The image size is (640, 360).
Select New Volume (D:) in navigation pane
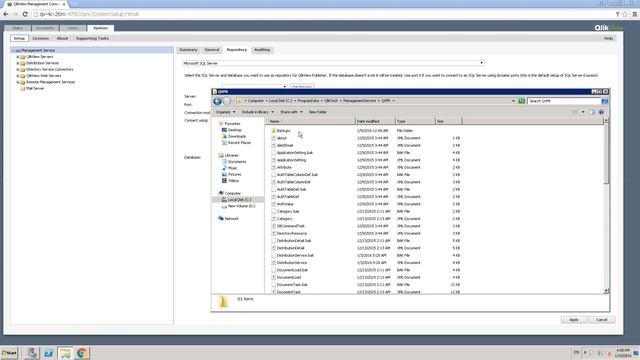pyautogui.click(x=238, y=206)
